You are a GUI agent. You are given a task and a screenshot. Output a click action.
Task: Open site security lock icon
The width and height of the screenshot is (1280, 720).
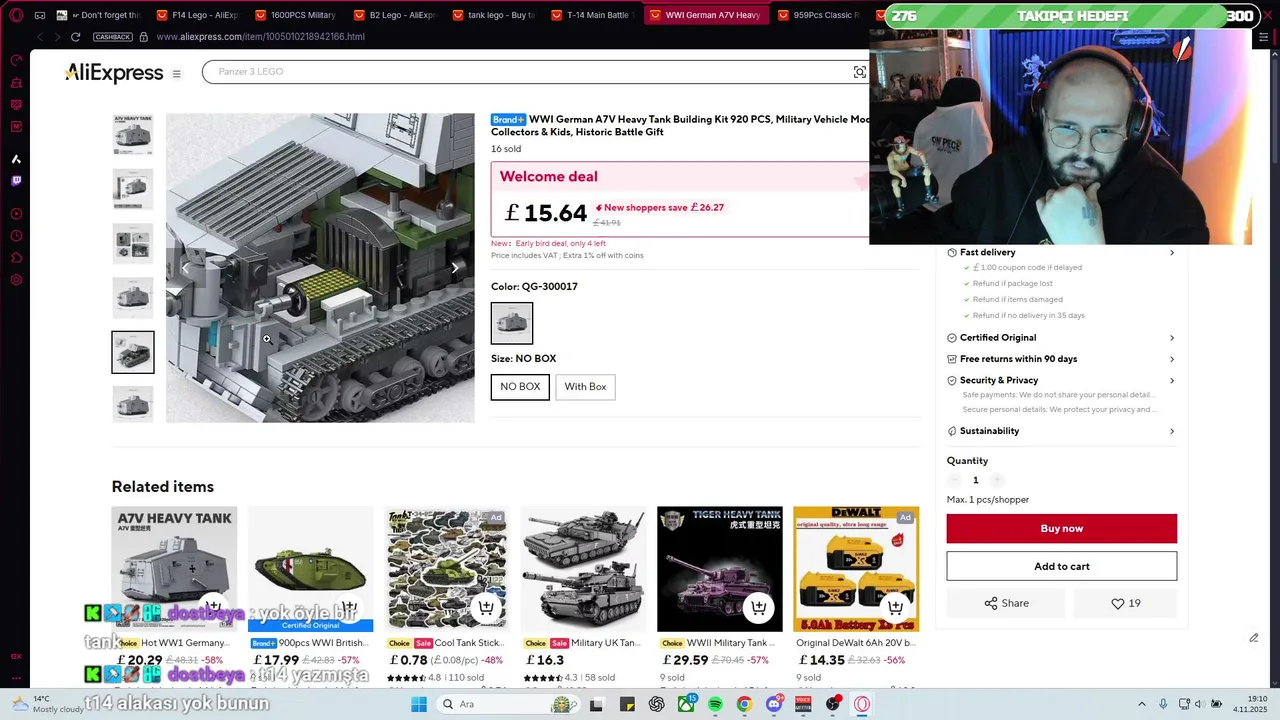point(144,37)
